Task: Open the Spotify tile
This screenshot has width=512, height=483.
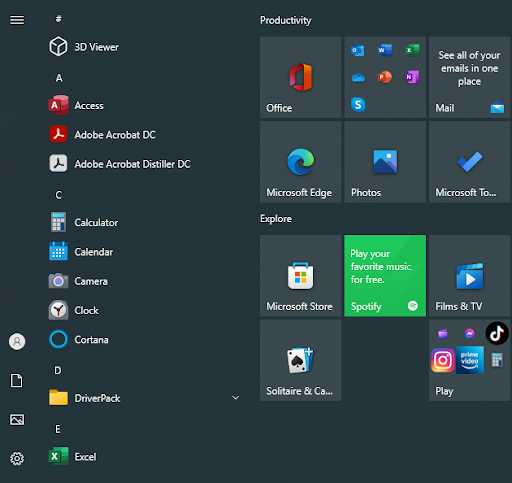Action: tap(385, 276)
